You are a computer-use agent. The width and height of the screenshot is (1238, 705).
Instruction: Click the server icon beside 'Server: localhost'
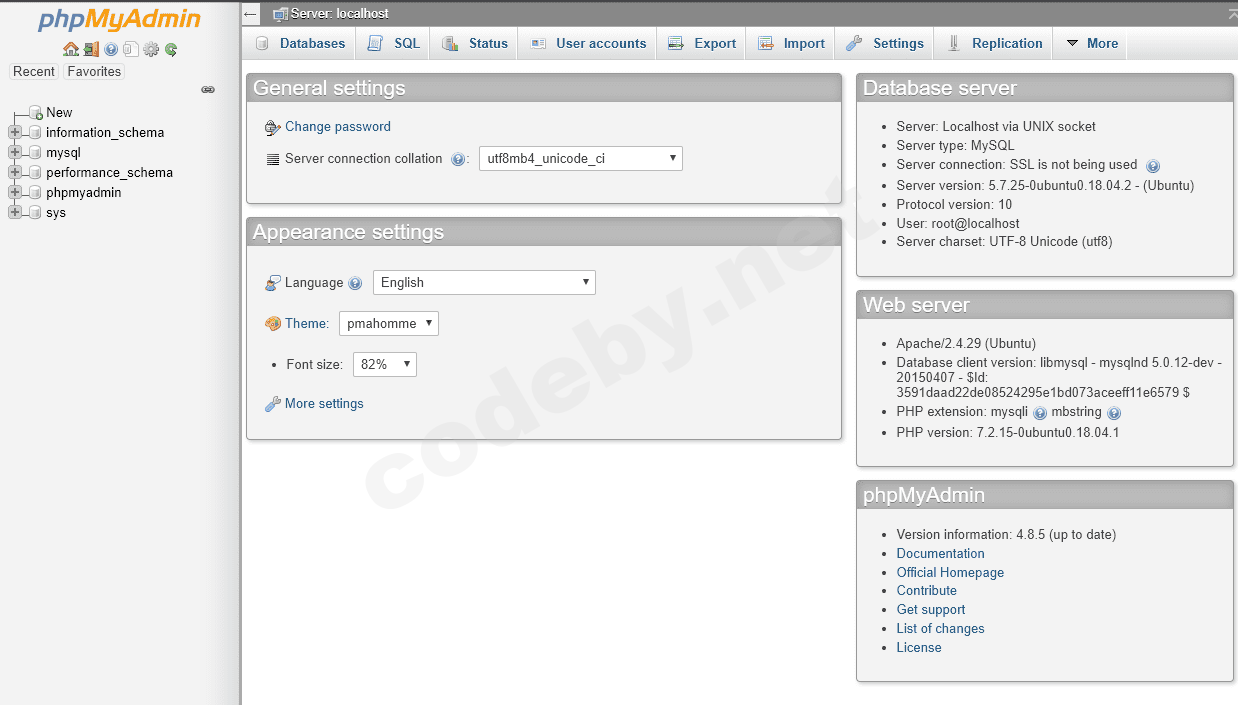(x=280, y=14)
